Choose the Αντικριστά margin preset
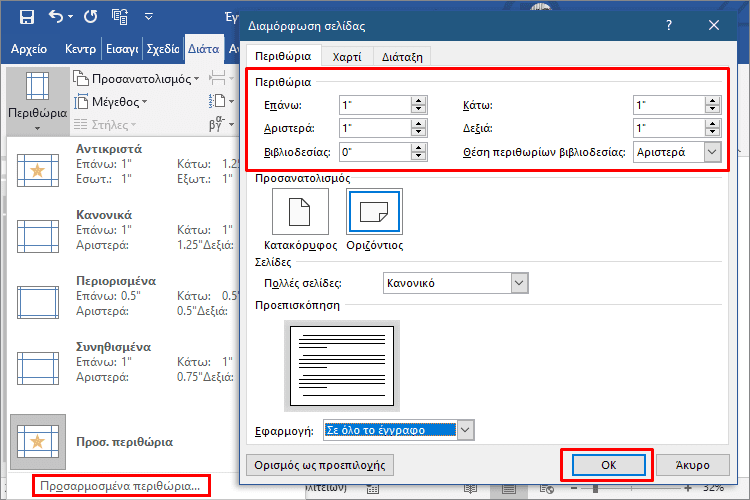750x500 pixels. click(x=123, y=164)
